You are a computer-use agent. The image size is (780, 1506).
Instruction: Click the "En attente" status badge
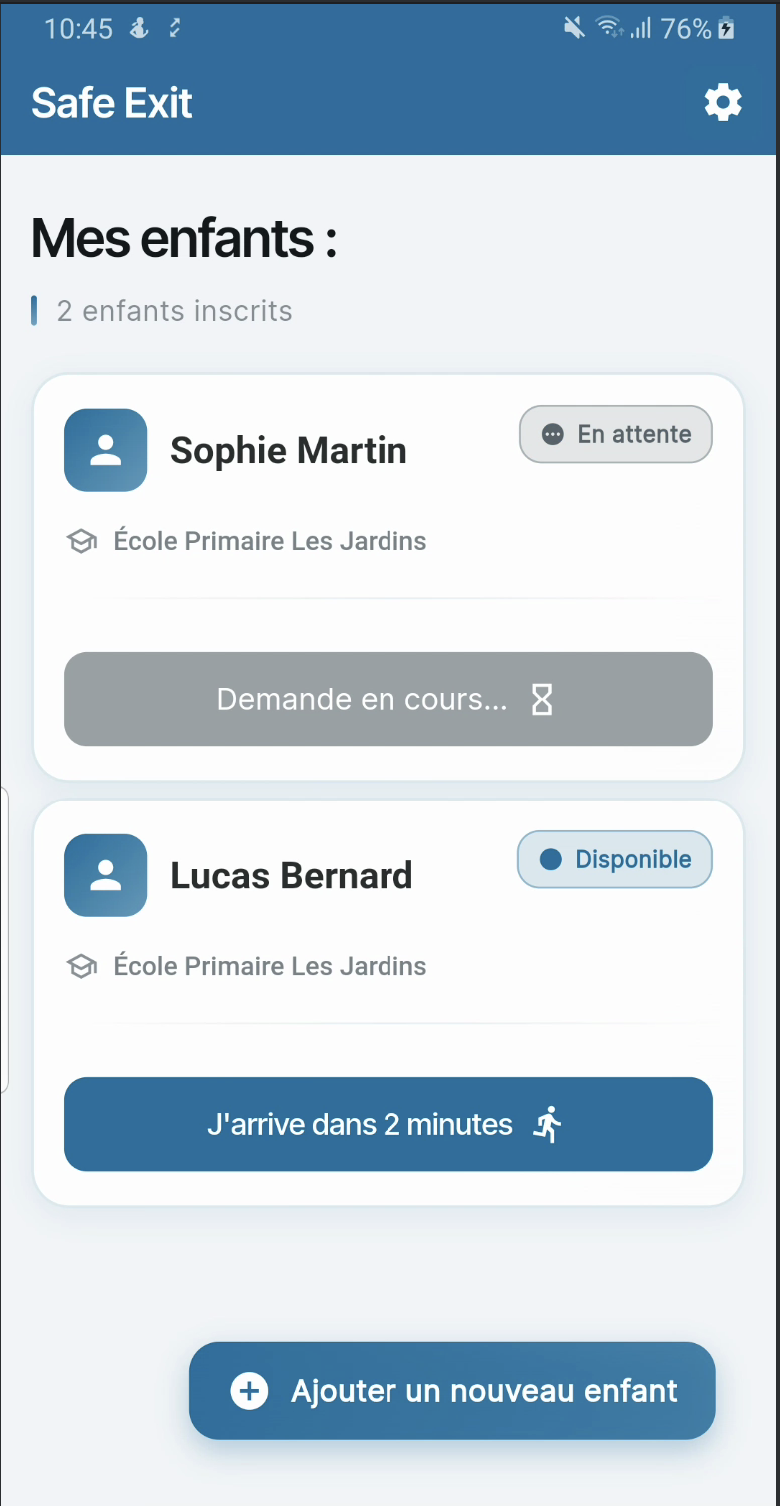coord(615,434)
